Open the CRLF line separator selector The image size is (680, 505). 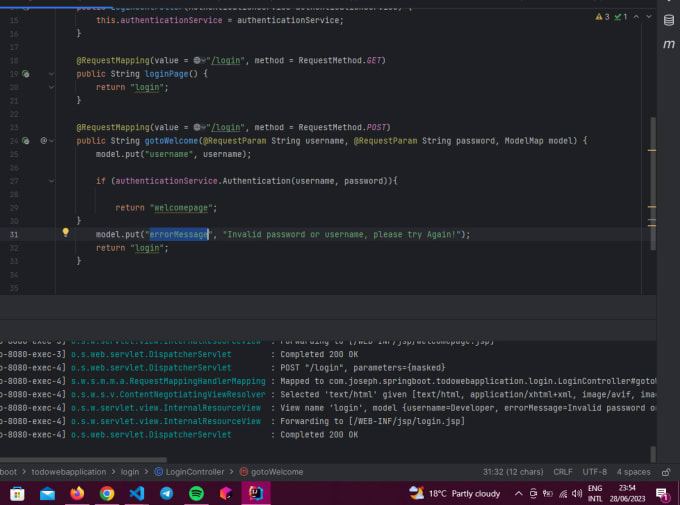(562, 472)
